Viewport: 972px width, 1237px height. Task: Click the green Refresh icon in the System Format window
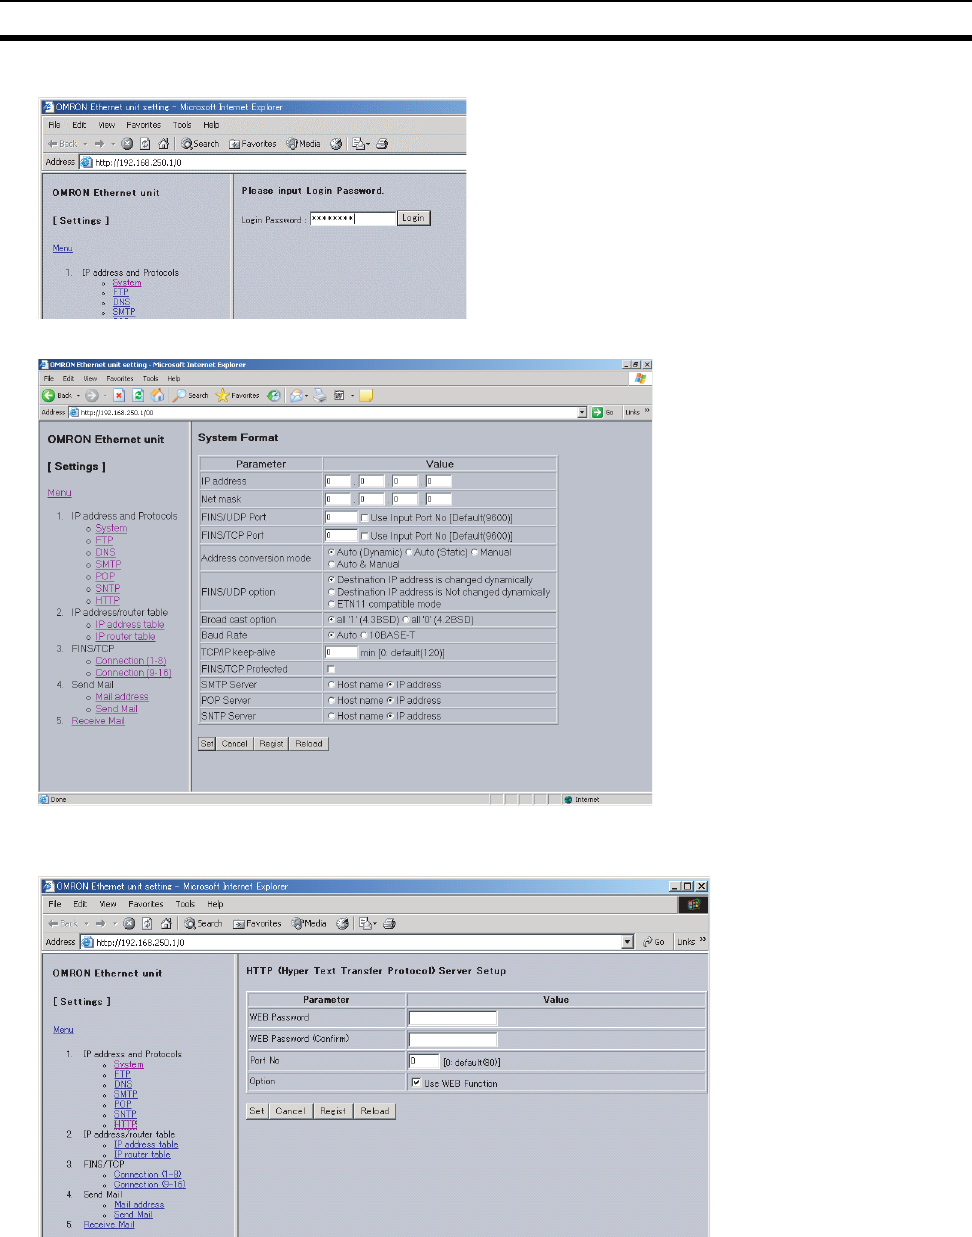click(x=138, y=396)
